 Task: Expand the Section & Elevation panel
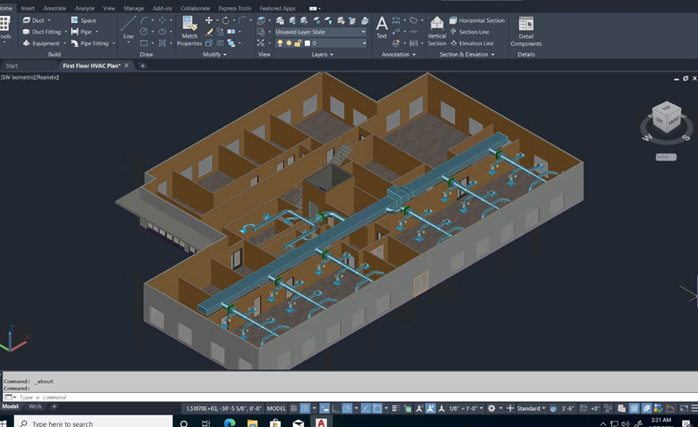[467, 55]
